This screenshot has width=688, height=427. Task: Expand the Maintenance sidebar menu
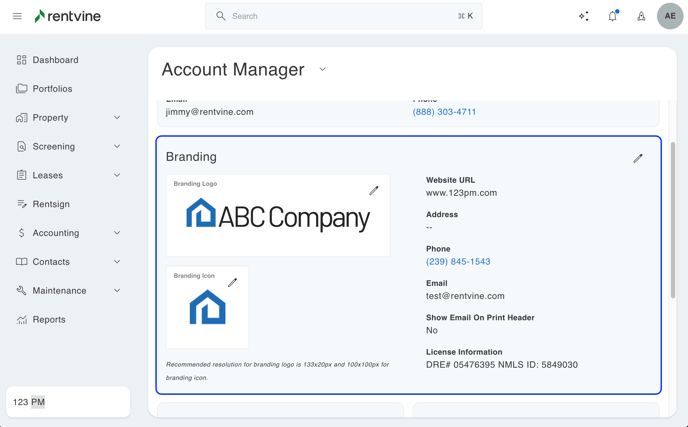pyautogui.click(x=117, y=291)
